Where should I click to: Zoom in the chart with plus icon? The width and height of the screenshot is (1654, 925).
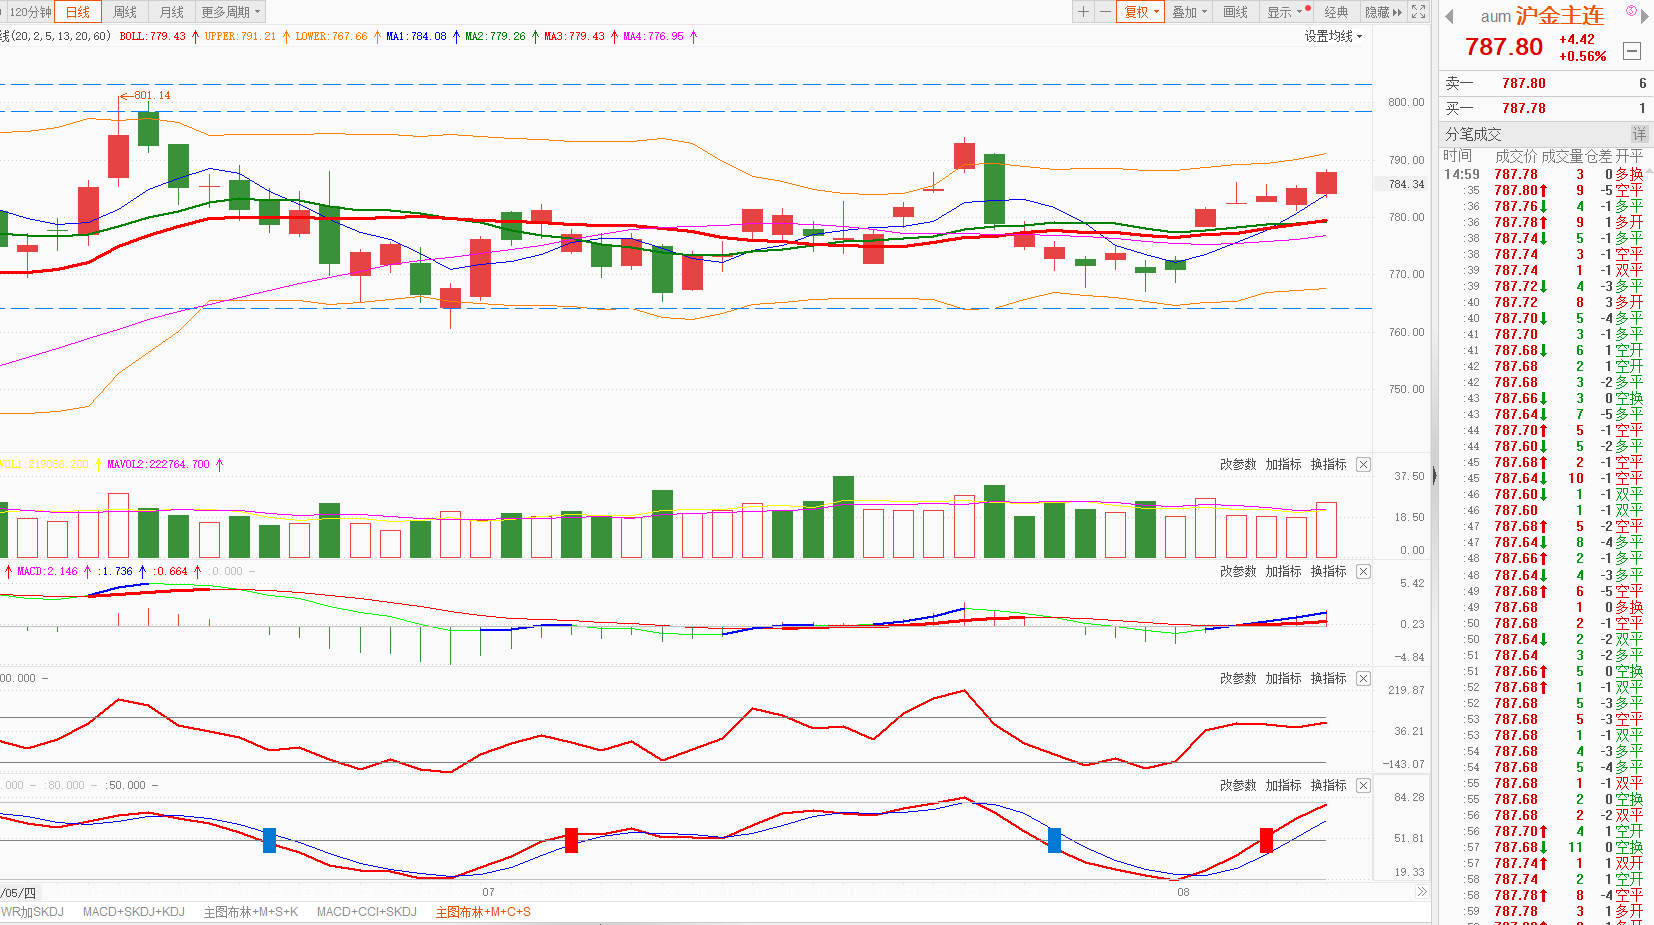(x=1083, y=12)
